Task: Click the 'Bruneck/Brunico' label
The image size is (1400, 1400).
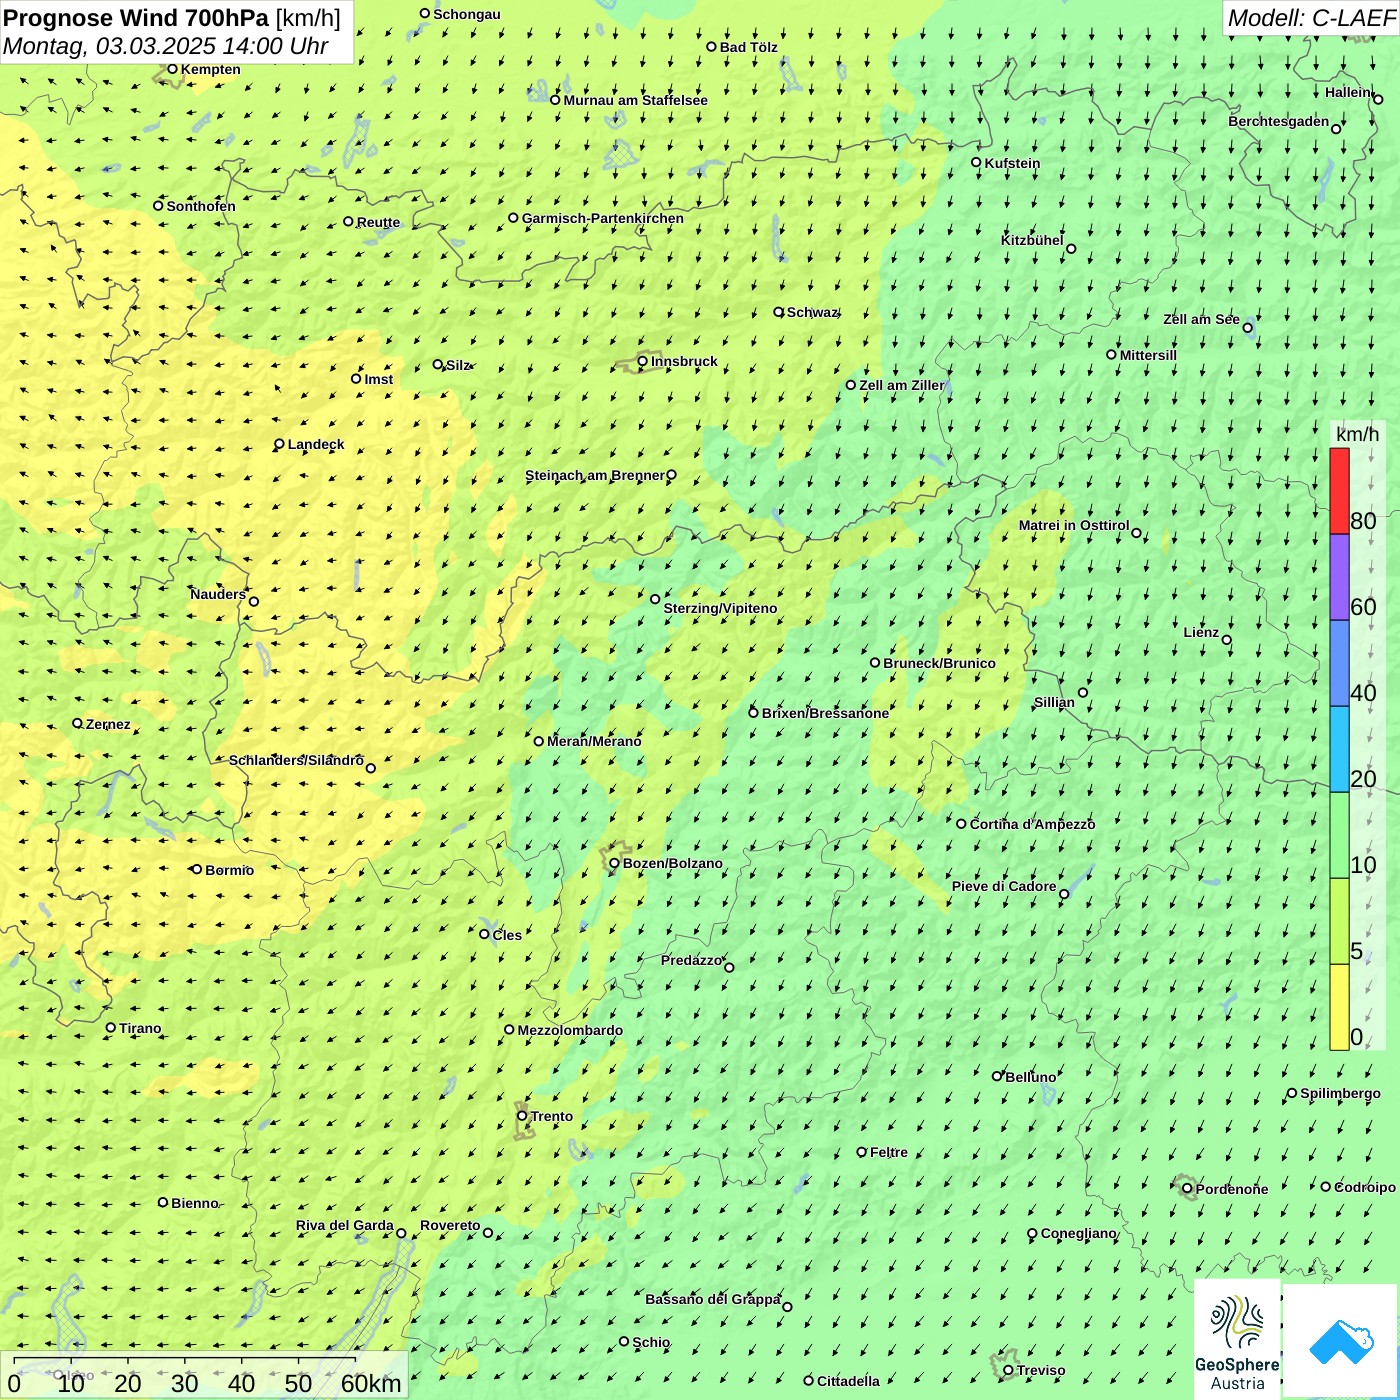Action: [939, 663]
